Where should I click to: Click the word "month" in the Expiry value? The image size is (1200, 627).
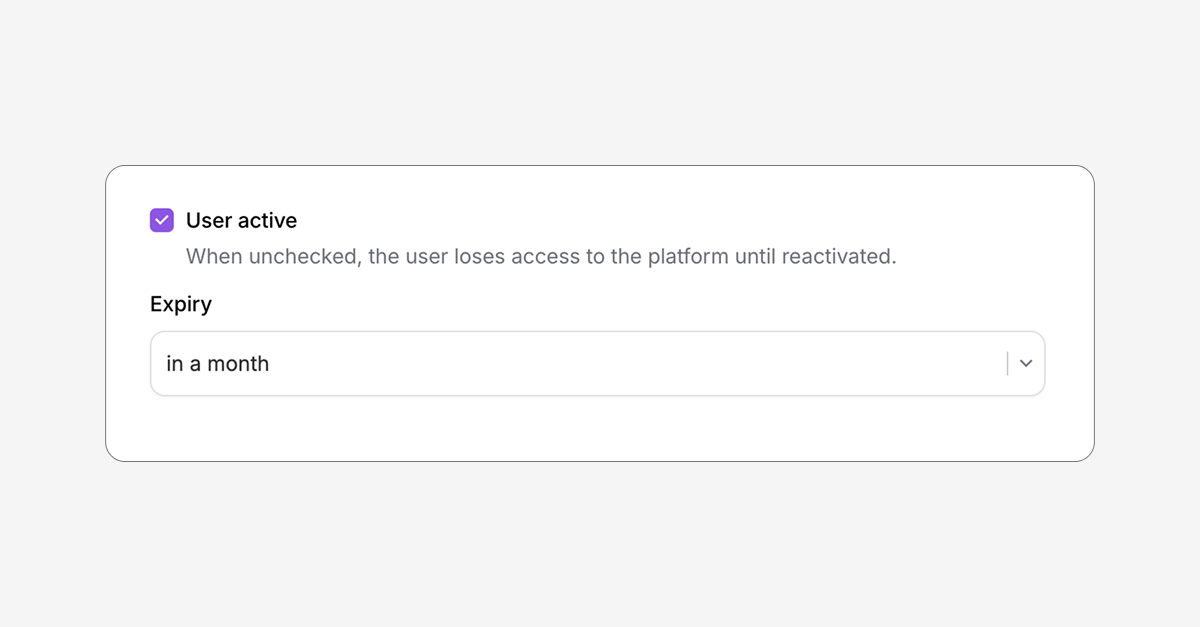click(238, 364)
